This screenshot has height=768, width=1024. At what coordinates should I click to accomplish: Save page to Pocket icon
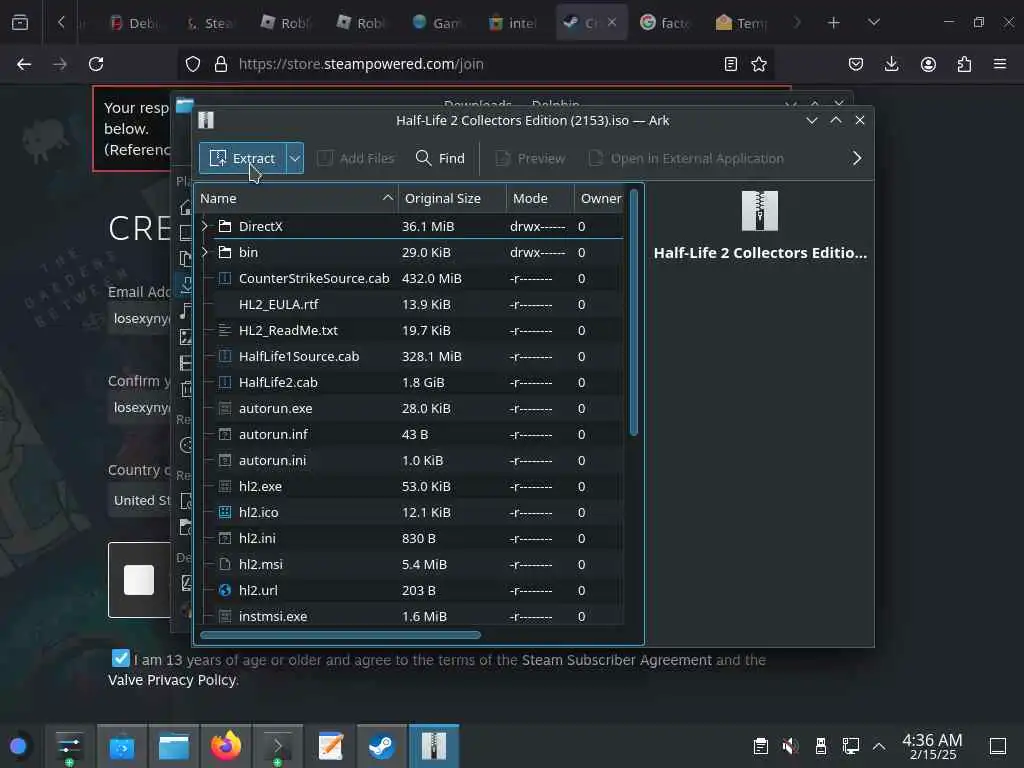tap(856, 64)
